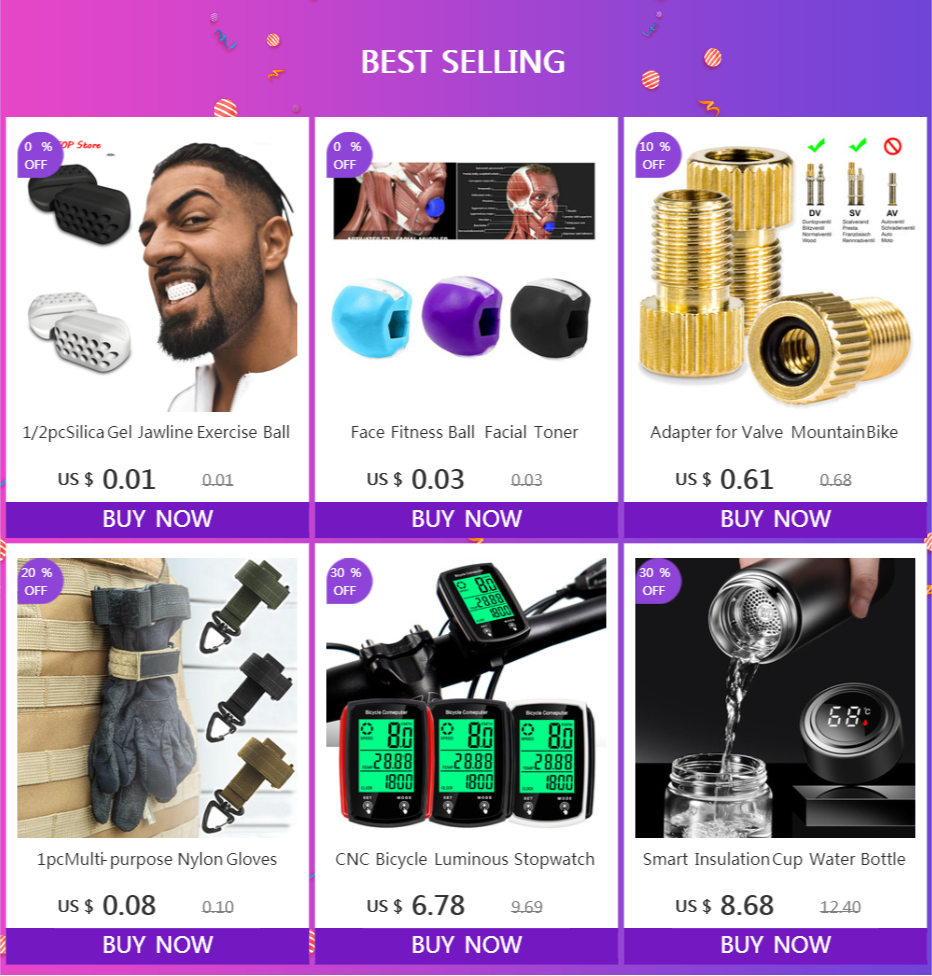This screenshot has width=932, height=976.
Task: Click the 10% OFF badge on valve adapter
Action: click(x=657, y=155)
